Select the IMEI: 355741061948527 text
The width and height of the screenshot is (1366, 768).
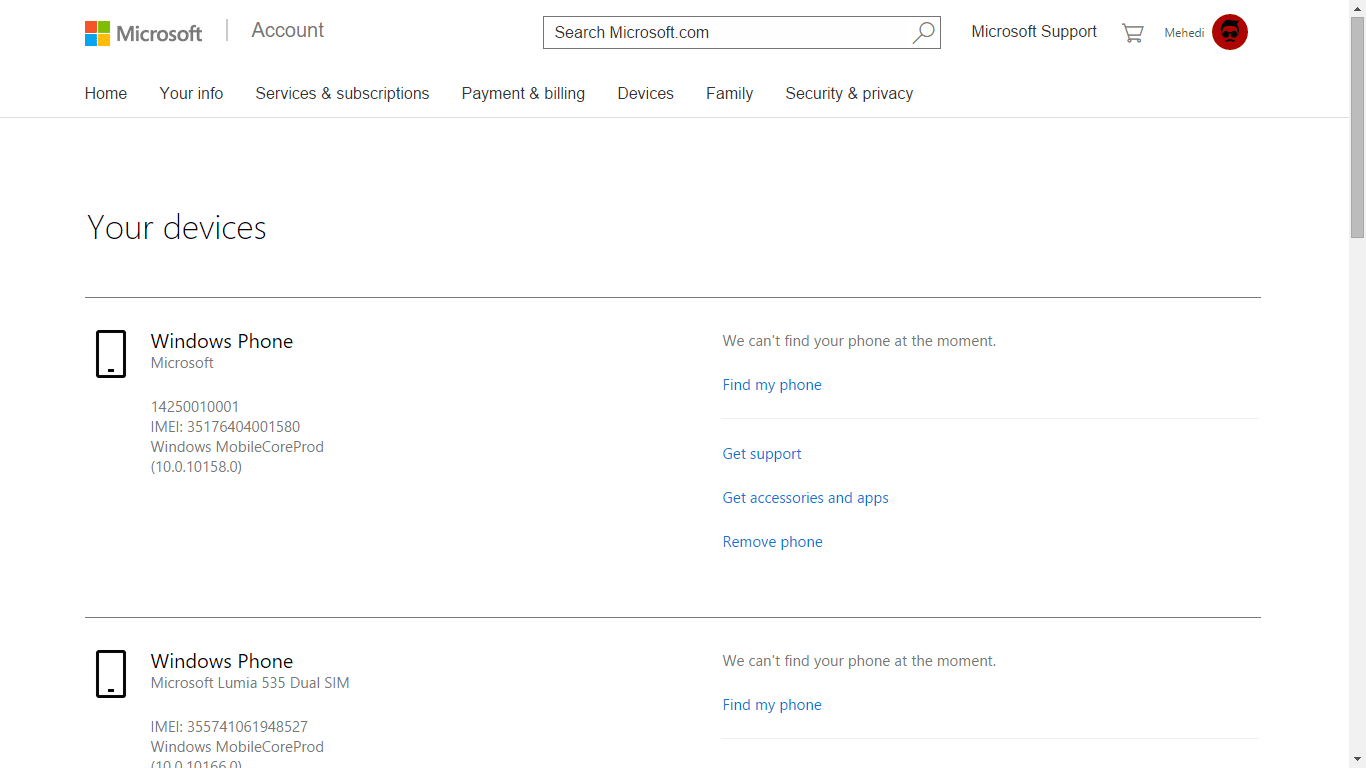[x=229, y=727]
